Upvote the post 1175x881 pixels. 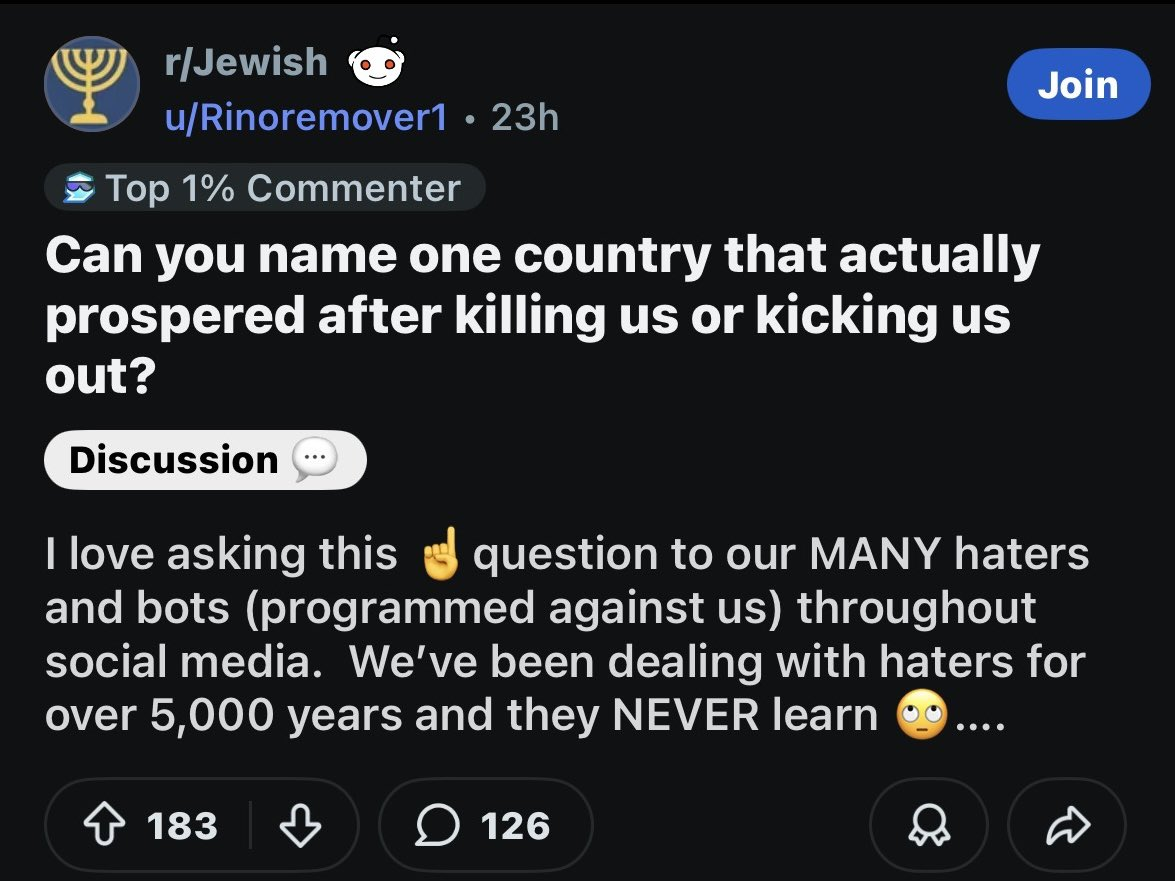[x=104, y=826]
